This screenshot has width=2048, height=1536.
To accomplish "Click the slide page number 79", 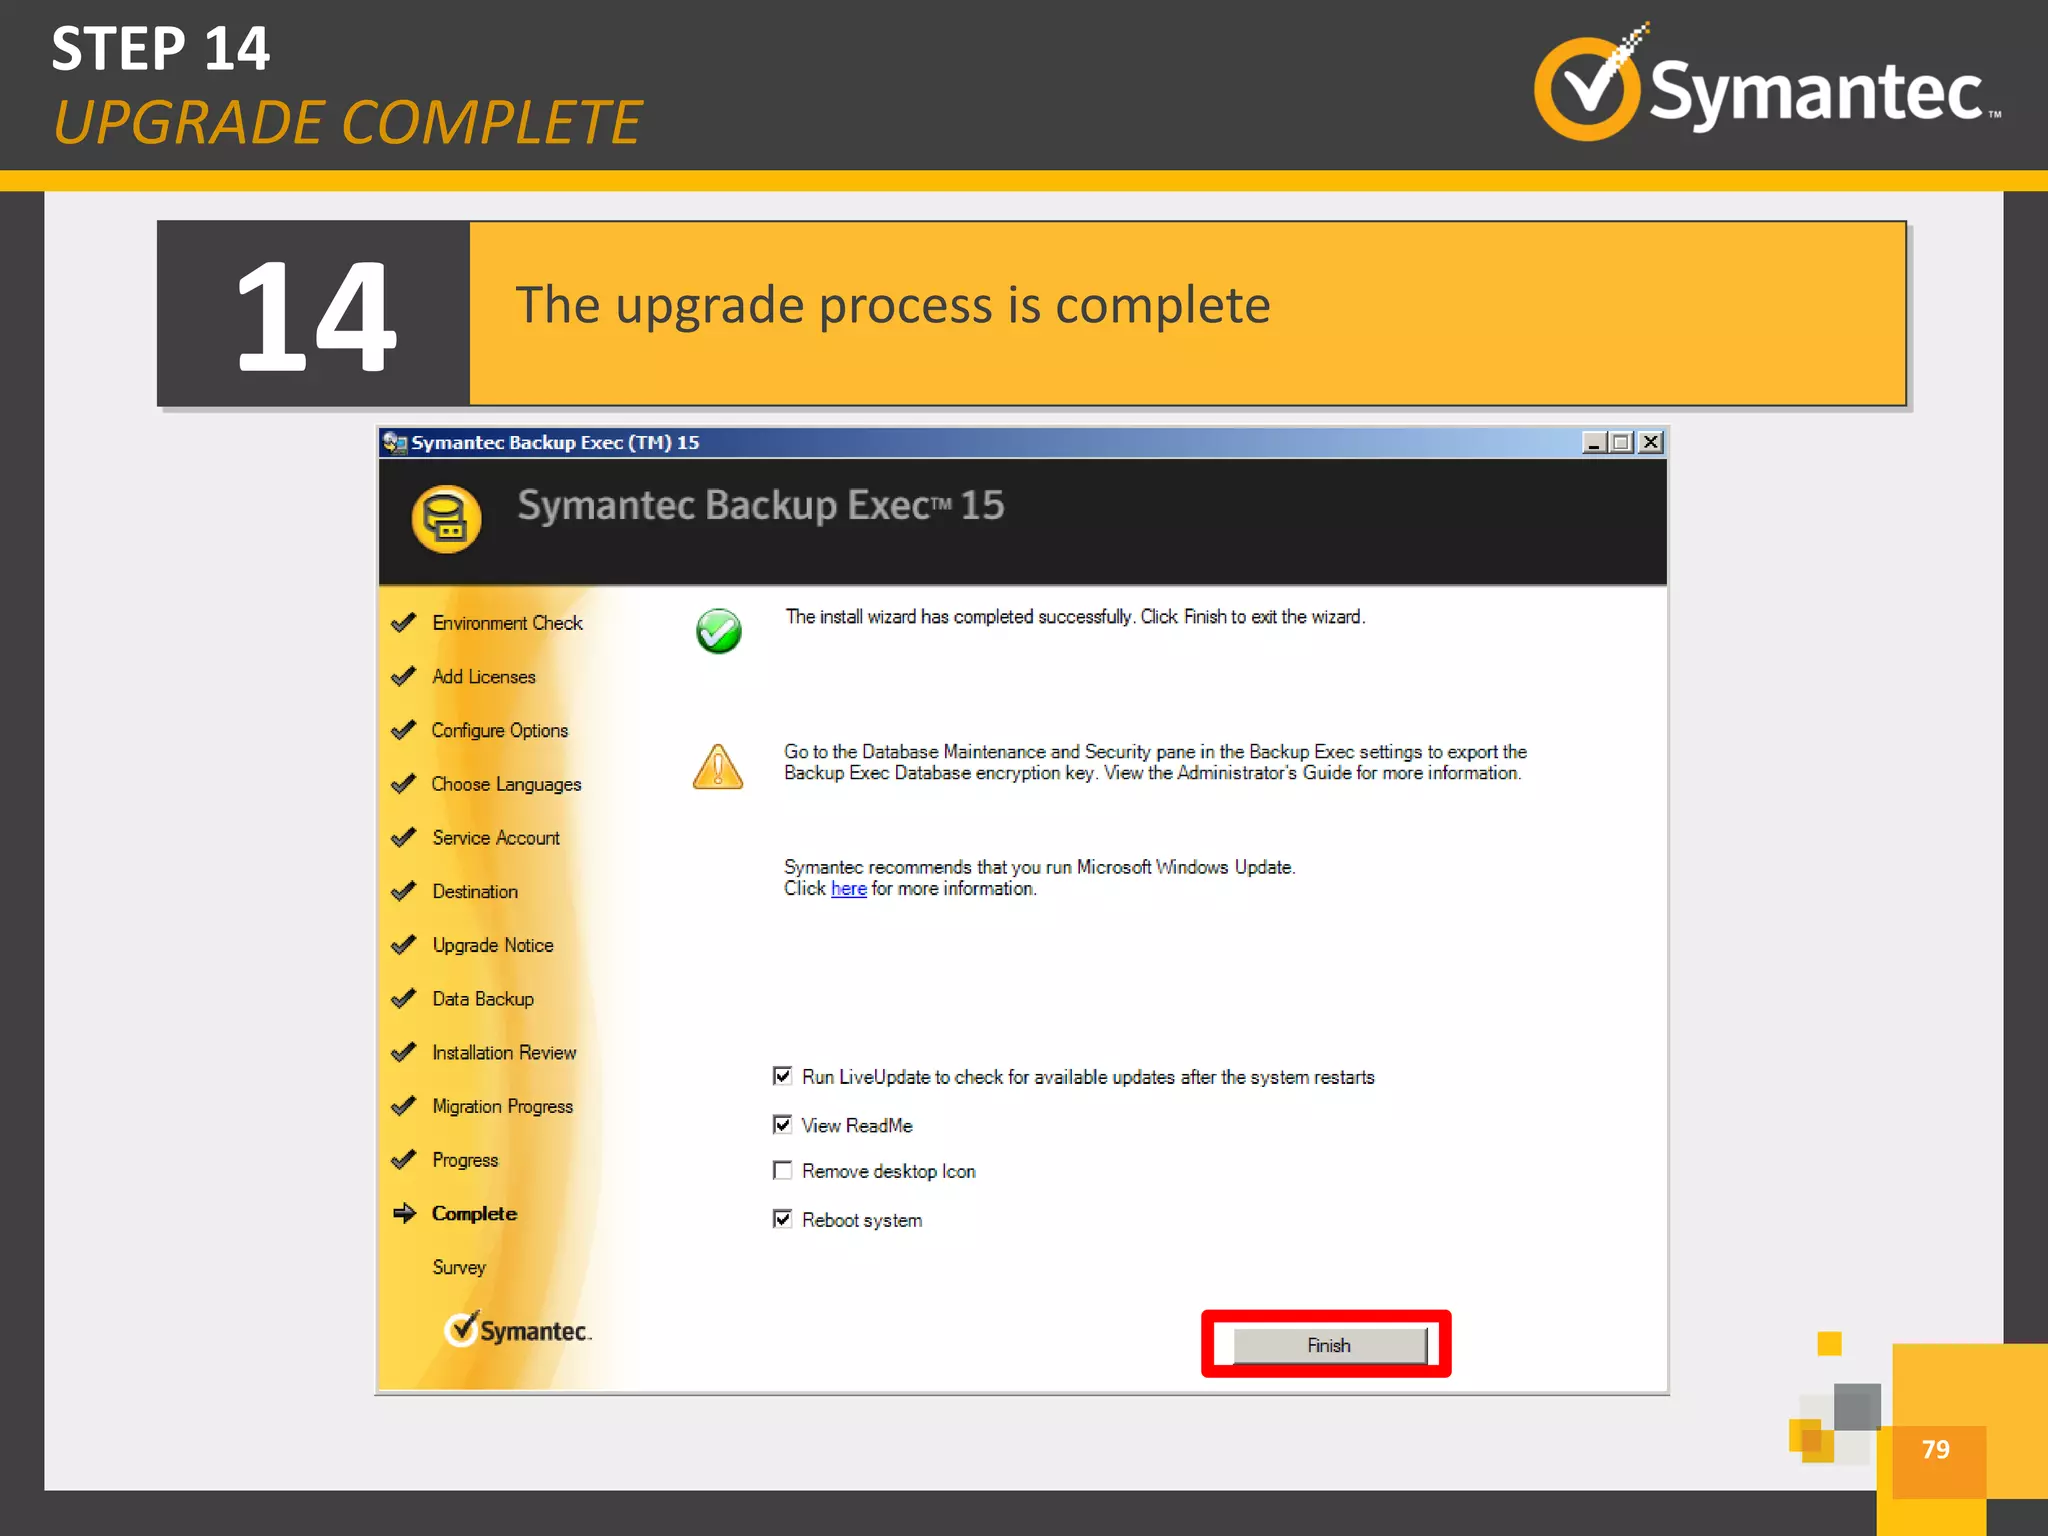I will 1935,1449.
